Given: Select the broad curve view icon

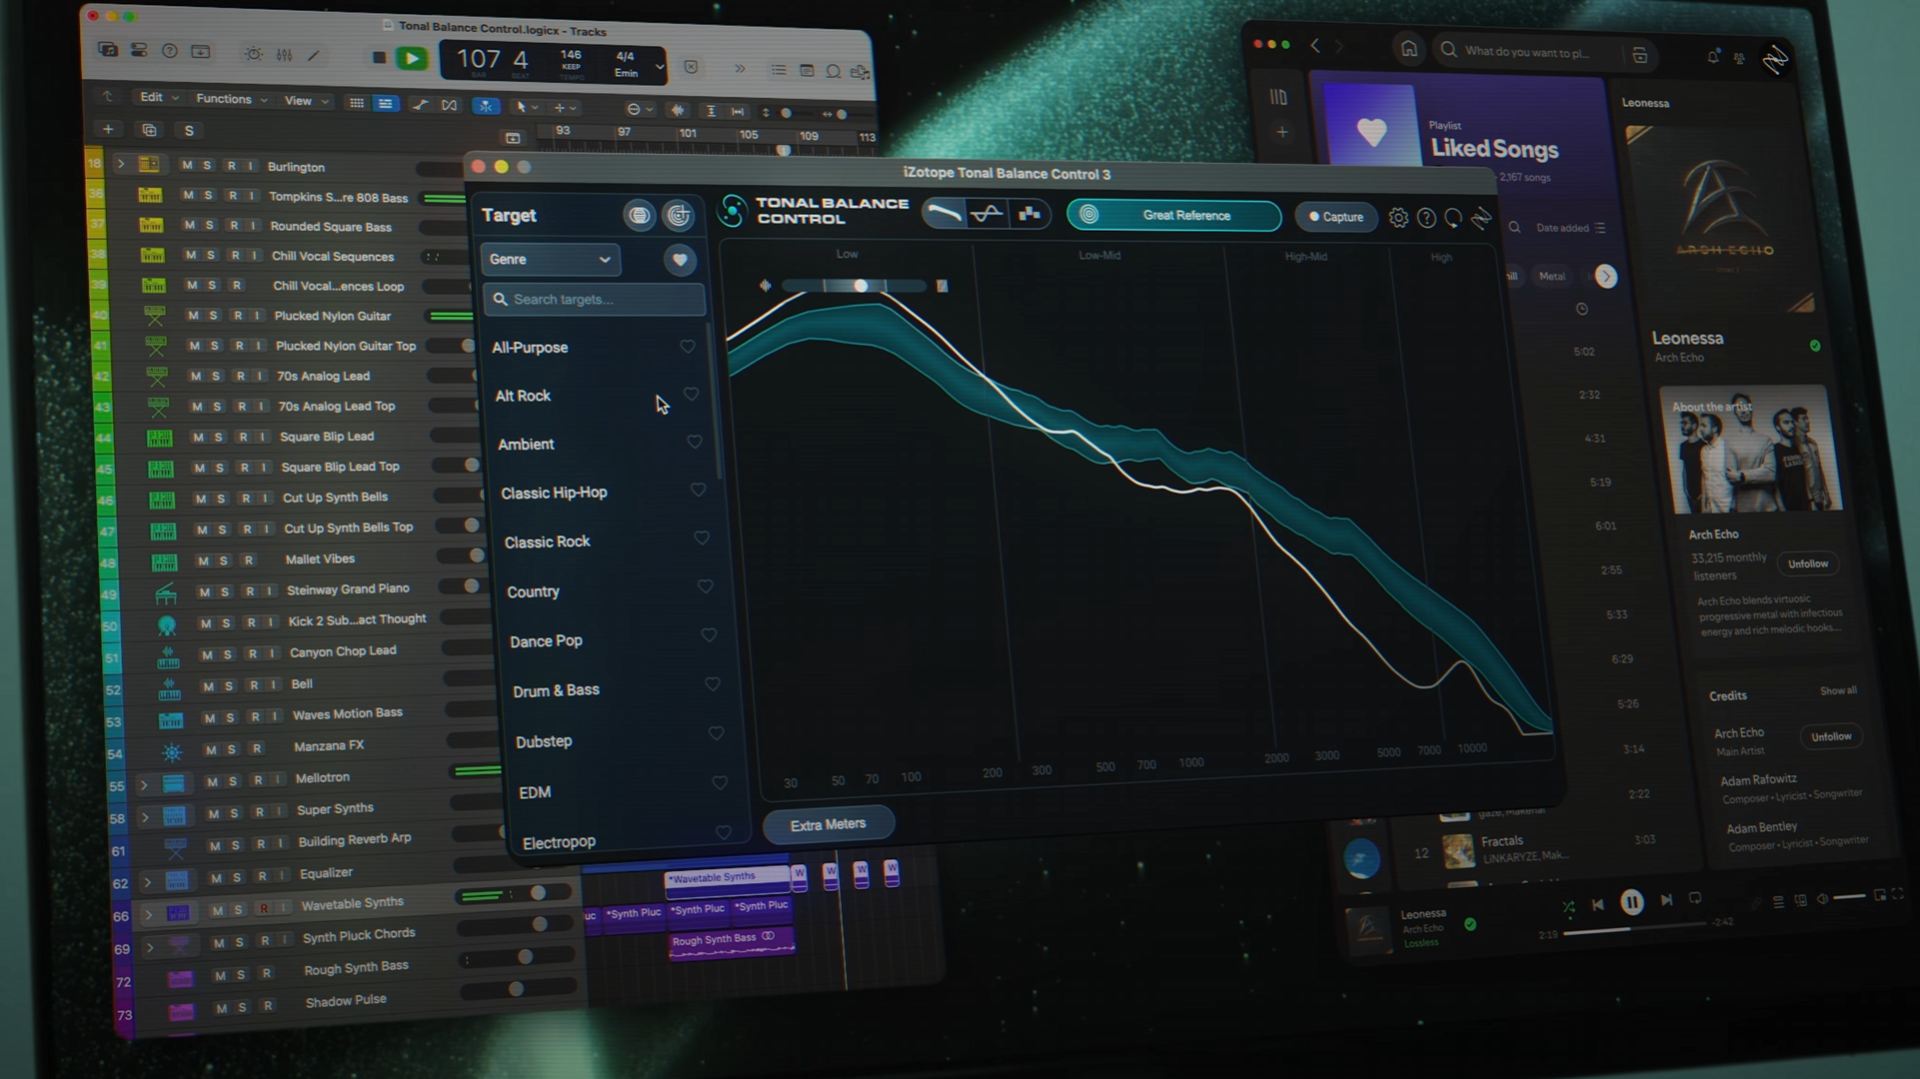Looking at the screenshot, I should click(x=943, y=214).
